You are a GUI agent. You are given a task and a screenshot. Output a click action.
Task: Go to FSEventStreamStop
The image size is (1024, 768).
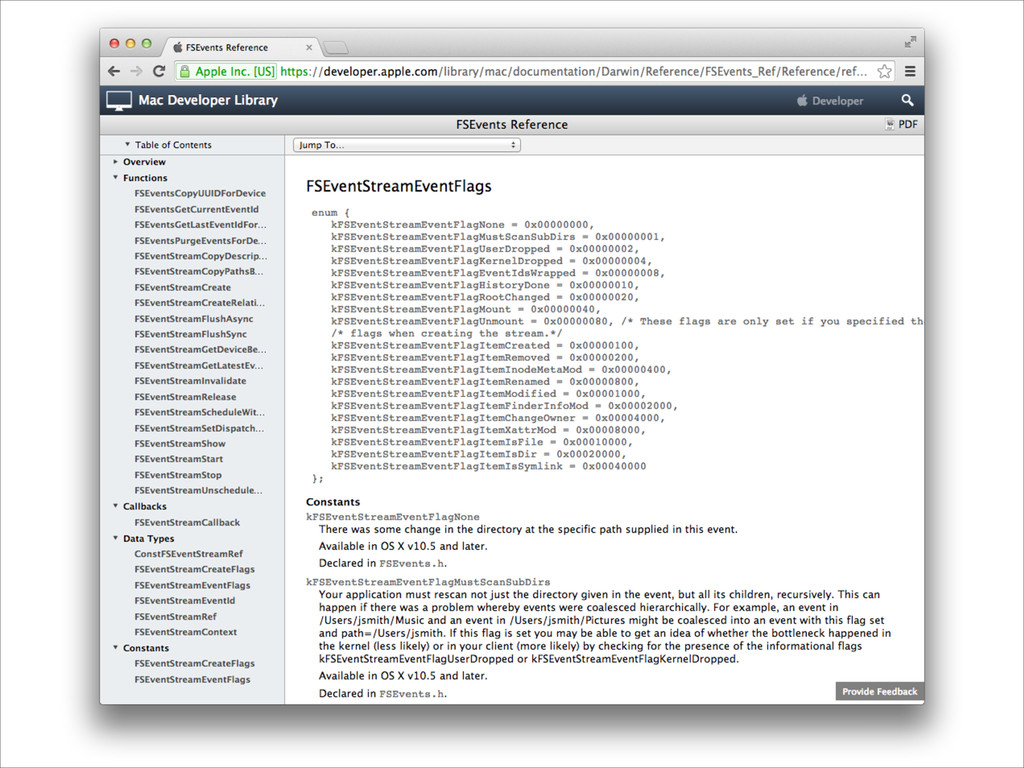[x=178, y=475]
